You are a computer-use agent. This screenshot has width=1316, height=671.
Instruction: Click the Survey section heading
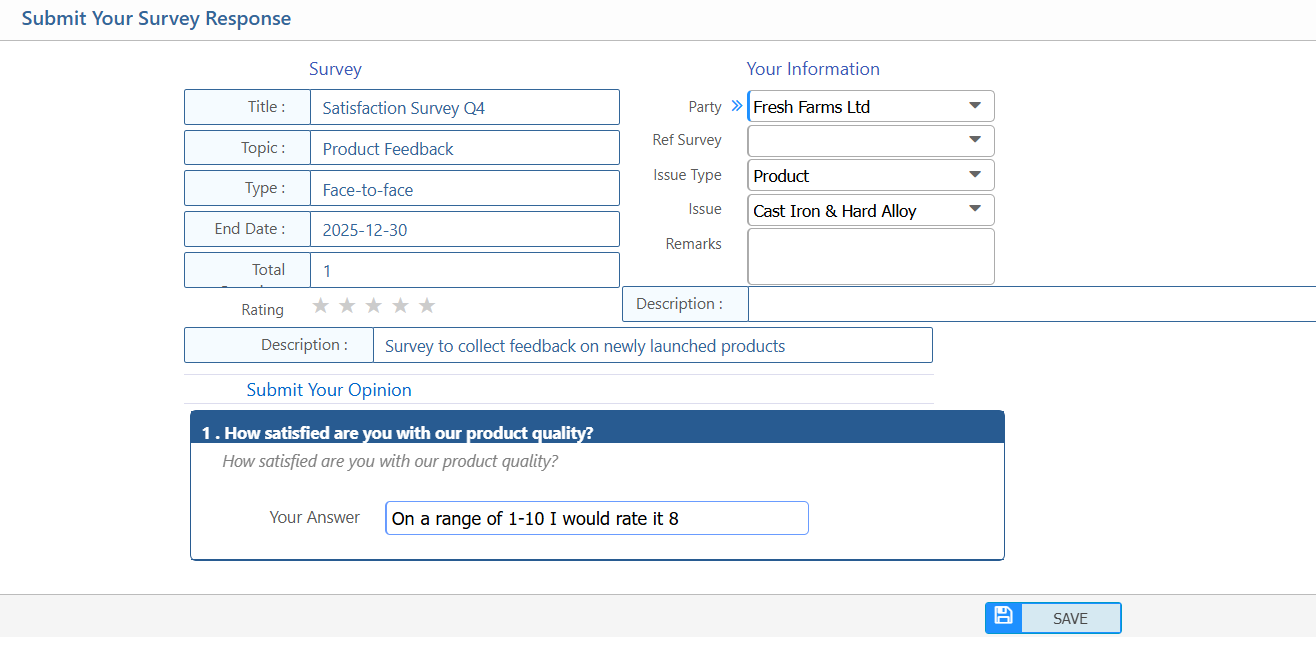point(335,69)
